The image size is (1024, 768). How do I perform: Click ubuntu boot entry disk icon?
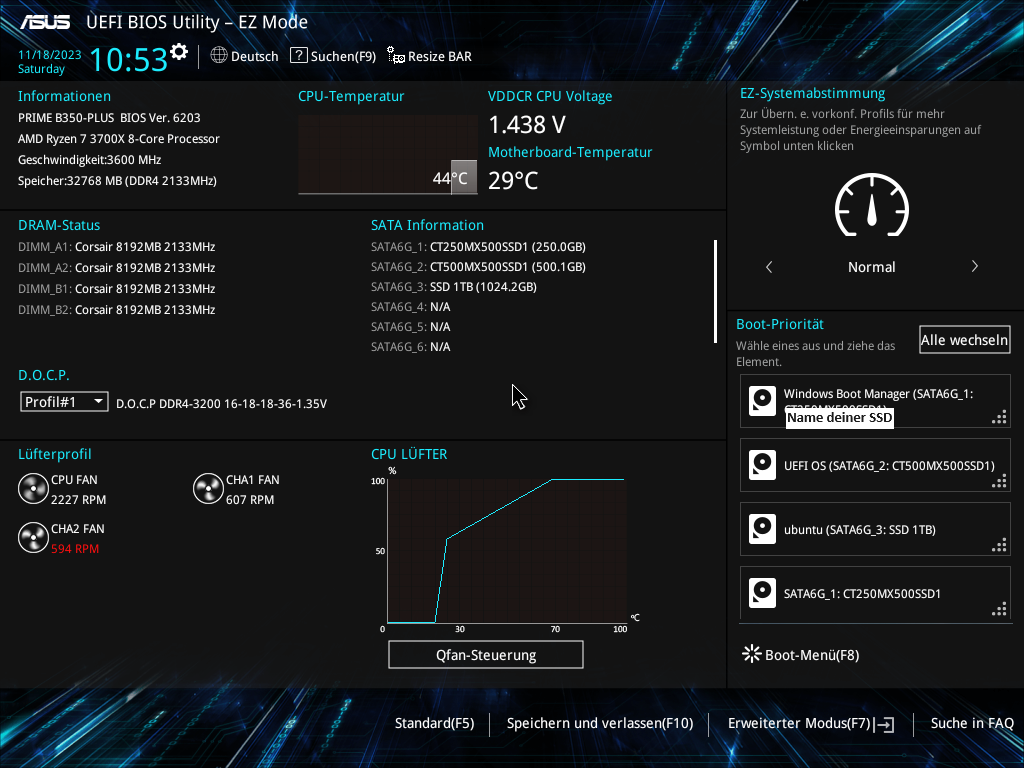(762, 529)
